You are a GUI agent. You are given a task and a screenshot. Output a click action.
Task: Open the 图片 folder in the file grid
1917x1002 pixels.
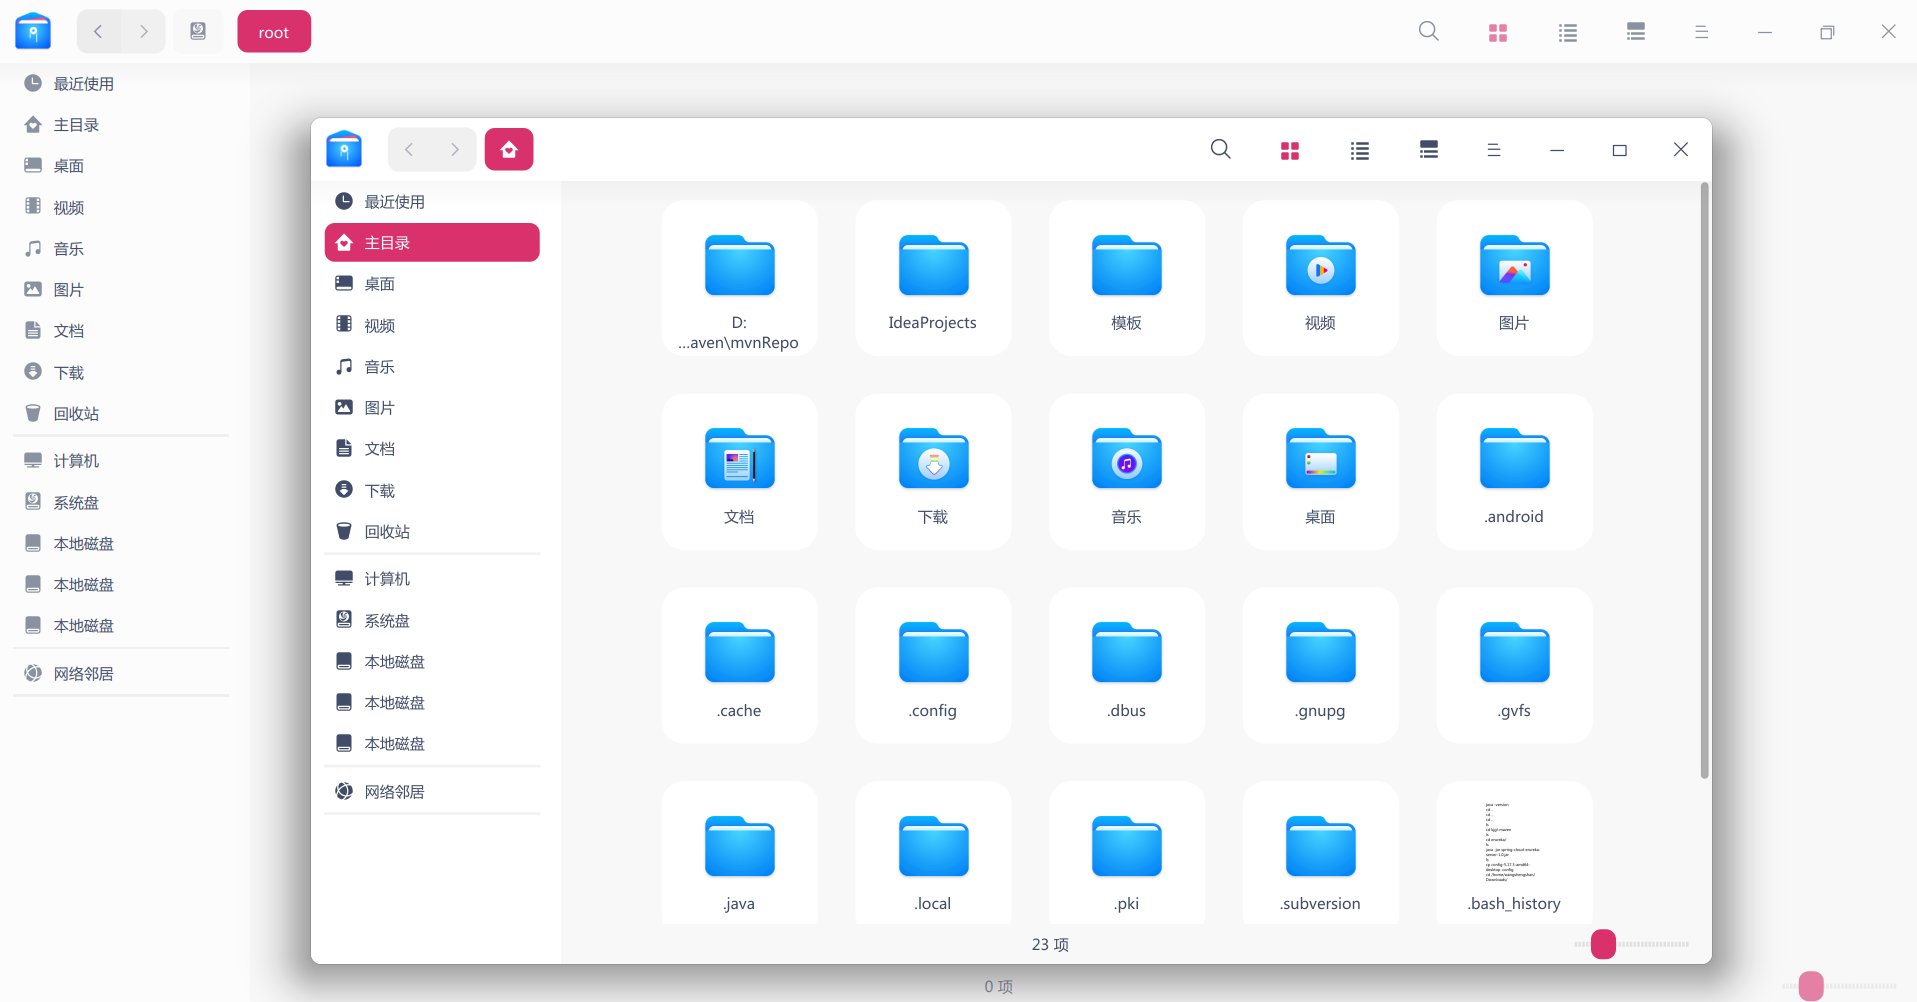tap(1515, 278)
